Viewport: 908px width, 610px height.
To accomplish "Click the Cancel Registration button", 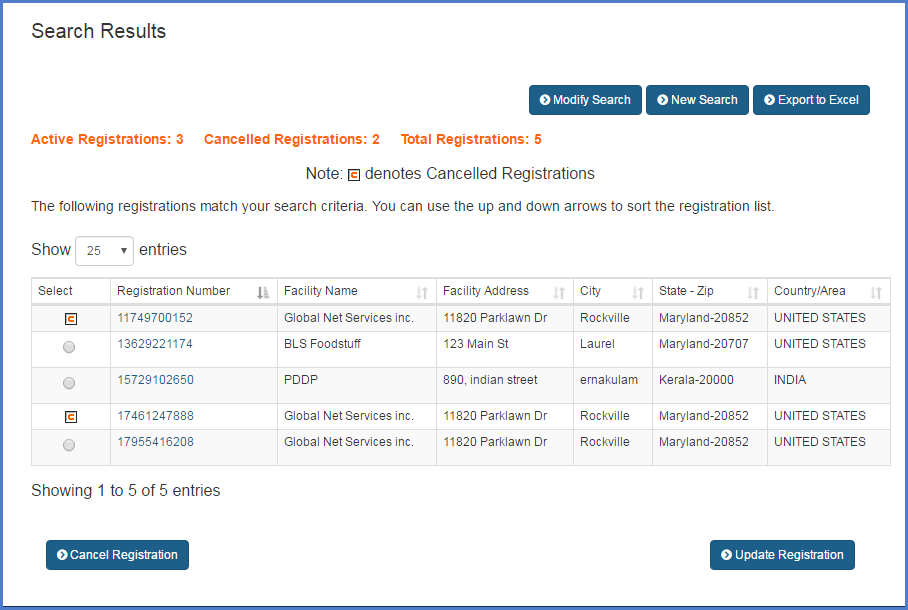I will tap(117, 555).
